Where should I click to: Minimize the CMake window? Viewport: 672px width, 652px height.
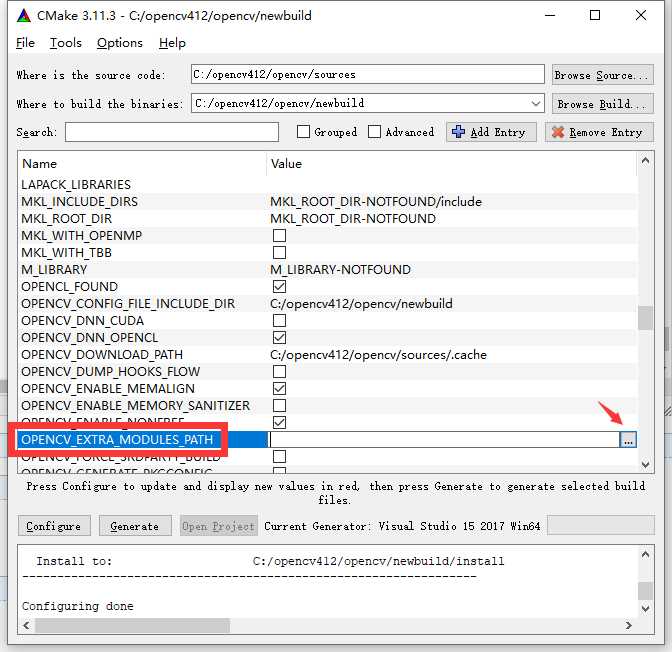point(550,15)
